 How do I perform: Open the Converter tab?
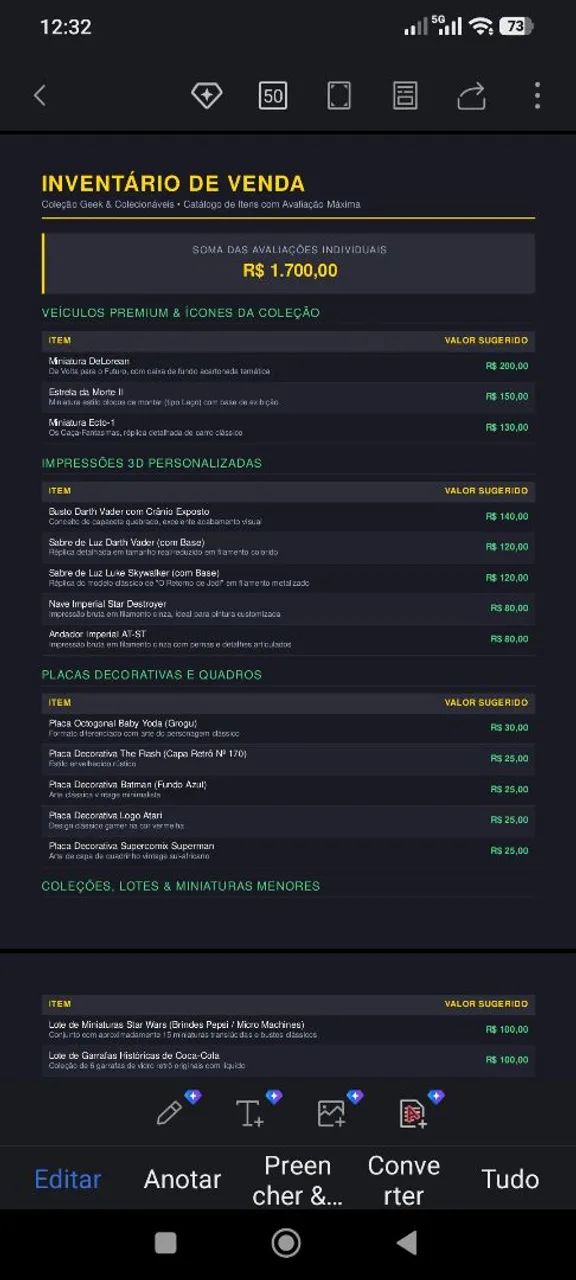pos(404,1180)
